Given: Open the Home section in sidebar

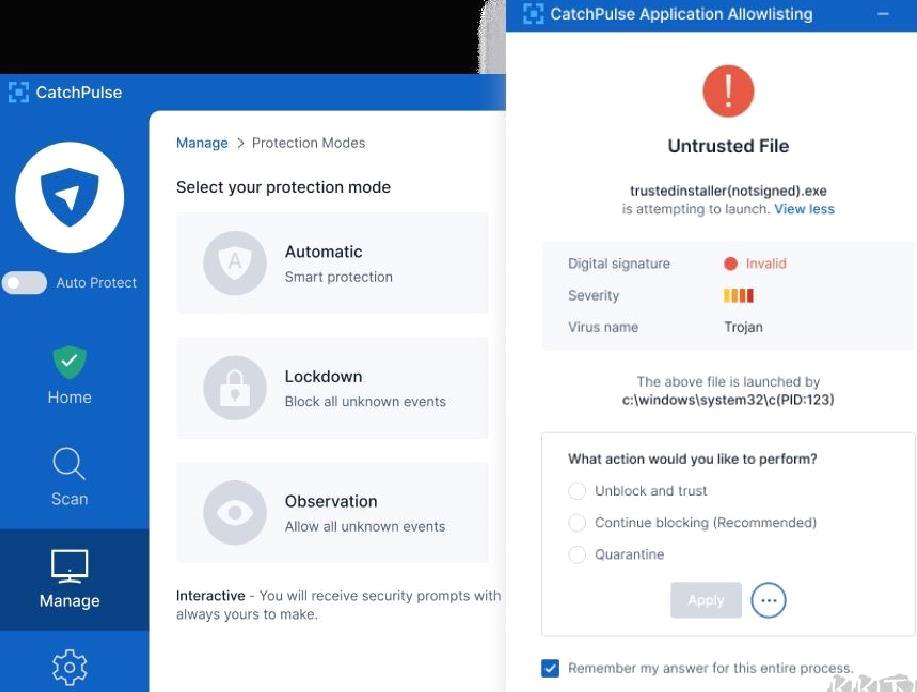Looking at the screenshot, I should point(70,376).
